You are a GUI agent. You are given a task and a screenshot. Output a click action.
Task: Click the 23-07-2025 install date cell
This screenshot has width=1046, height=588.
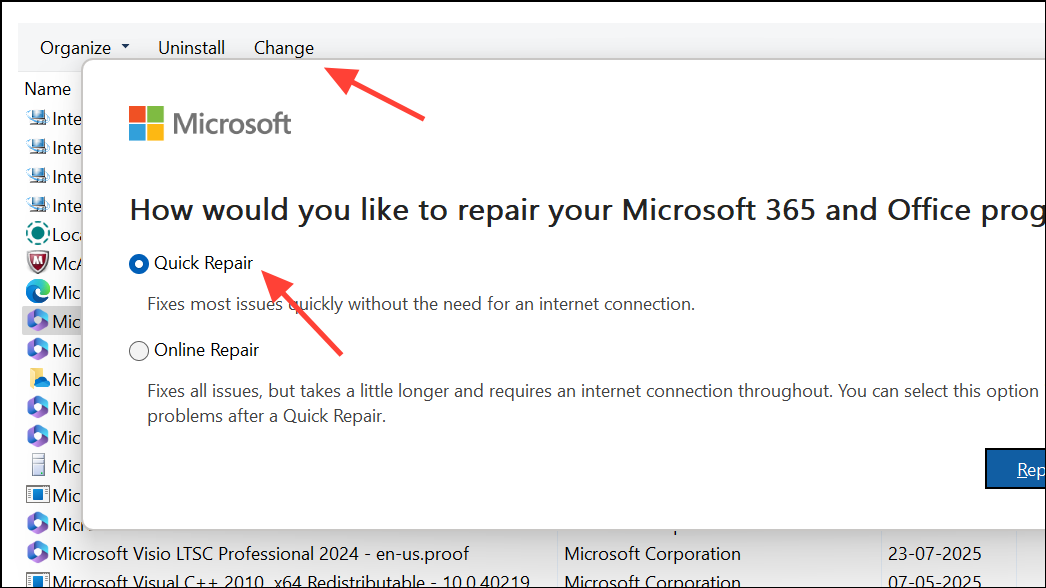(935, 553)
